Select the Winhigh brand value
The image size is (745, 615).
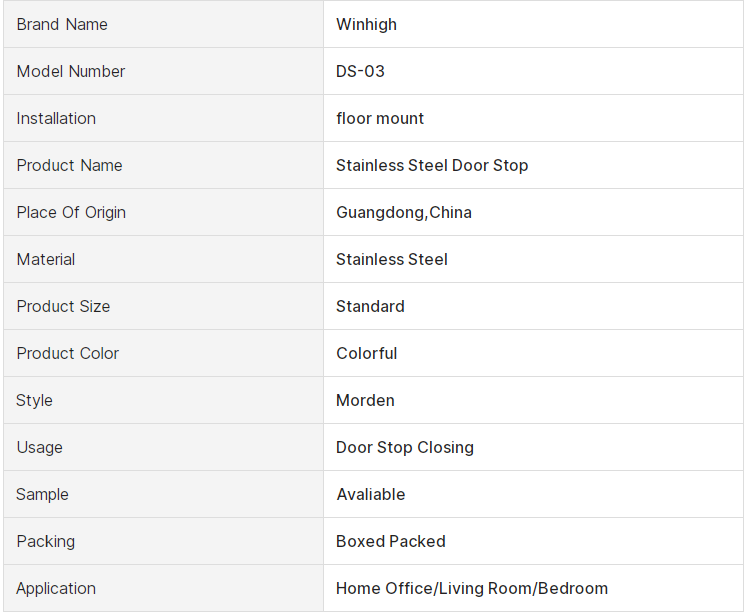pos(366,24)
